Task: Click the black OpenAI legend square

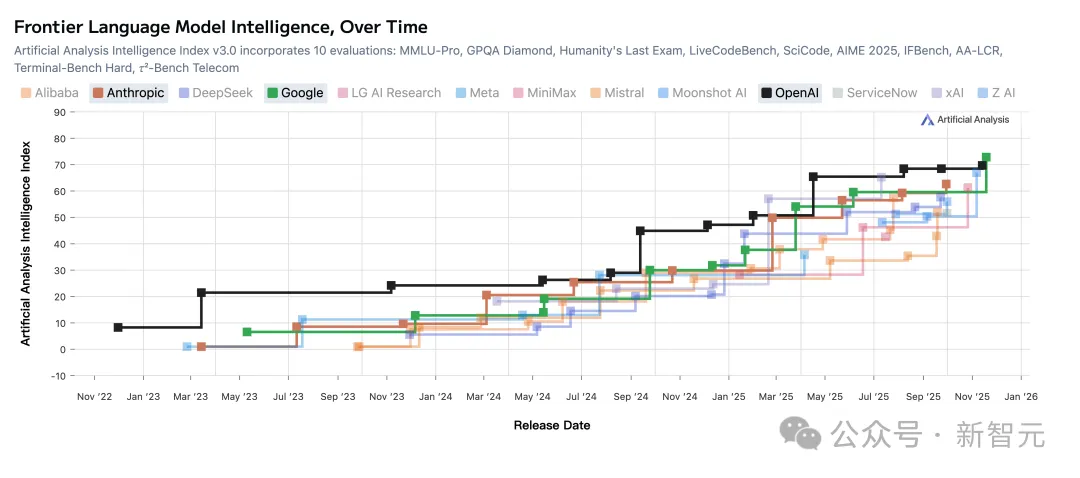Action: 766,93
